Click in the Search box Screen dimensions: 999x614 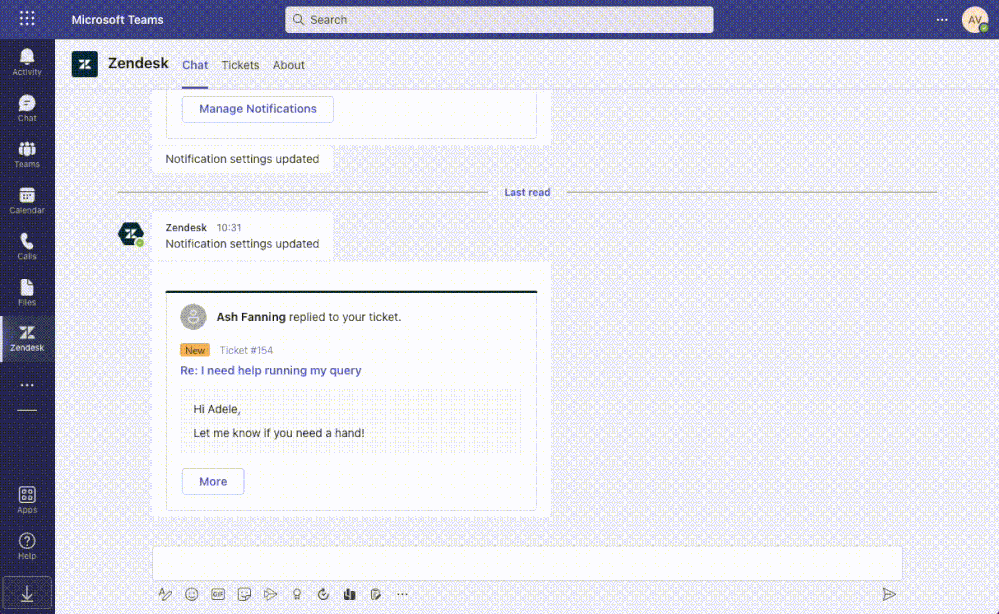(499, 20)
